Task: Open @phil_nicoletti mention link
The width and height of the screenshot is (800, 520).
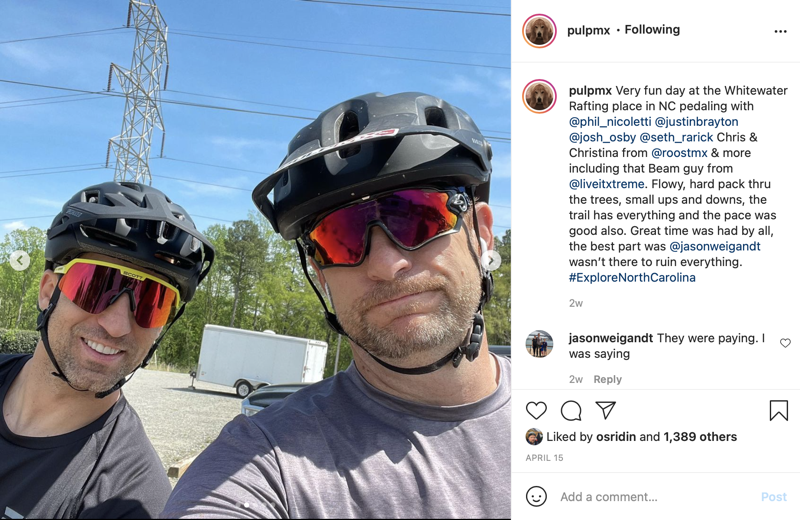Action: (610, 121)
